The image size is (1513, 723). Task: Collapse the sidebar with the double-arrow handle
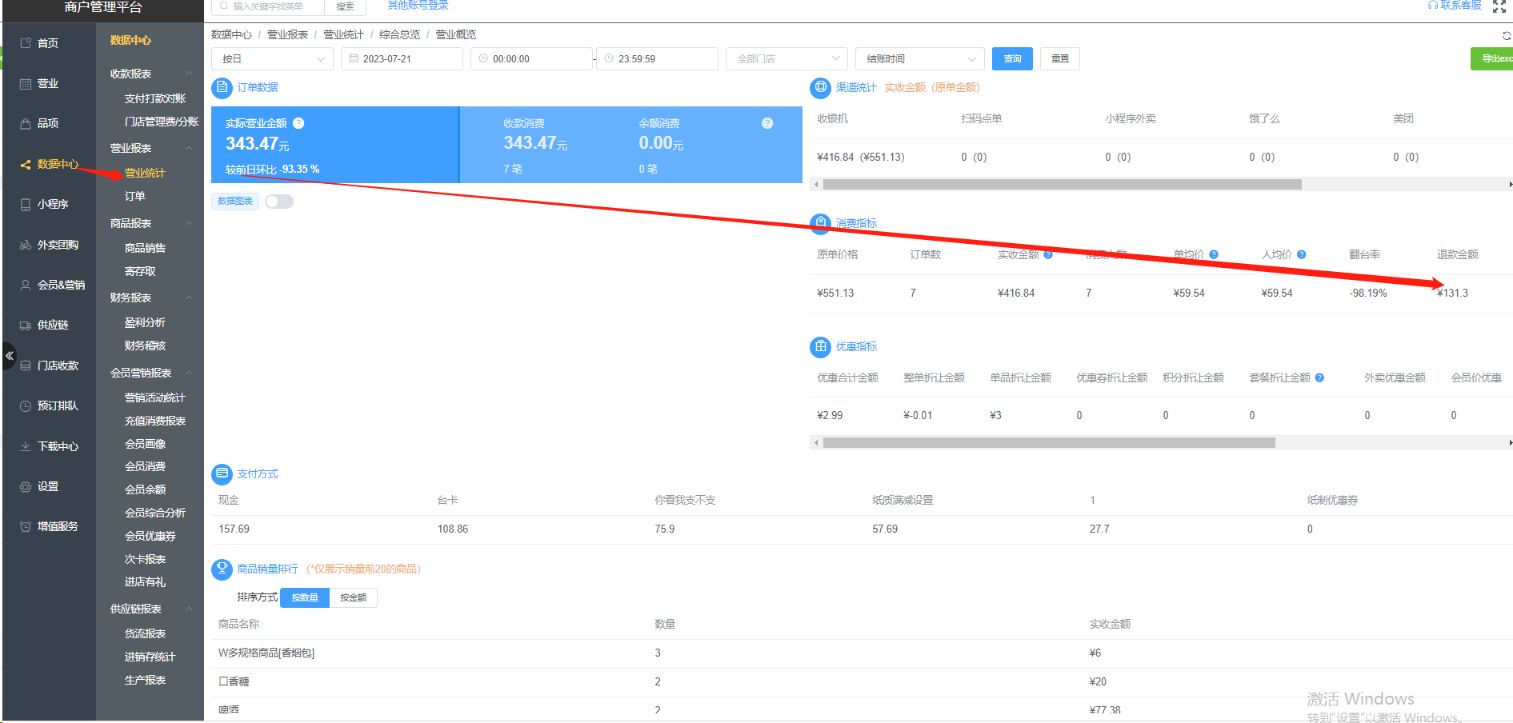(x=9, y=355)
